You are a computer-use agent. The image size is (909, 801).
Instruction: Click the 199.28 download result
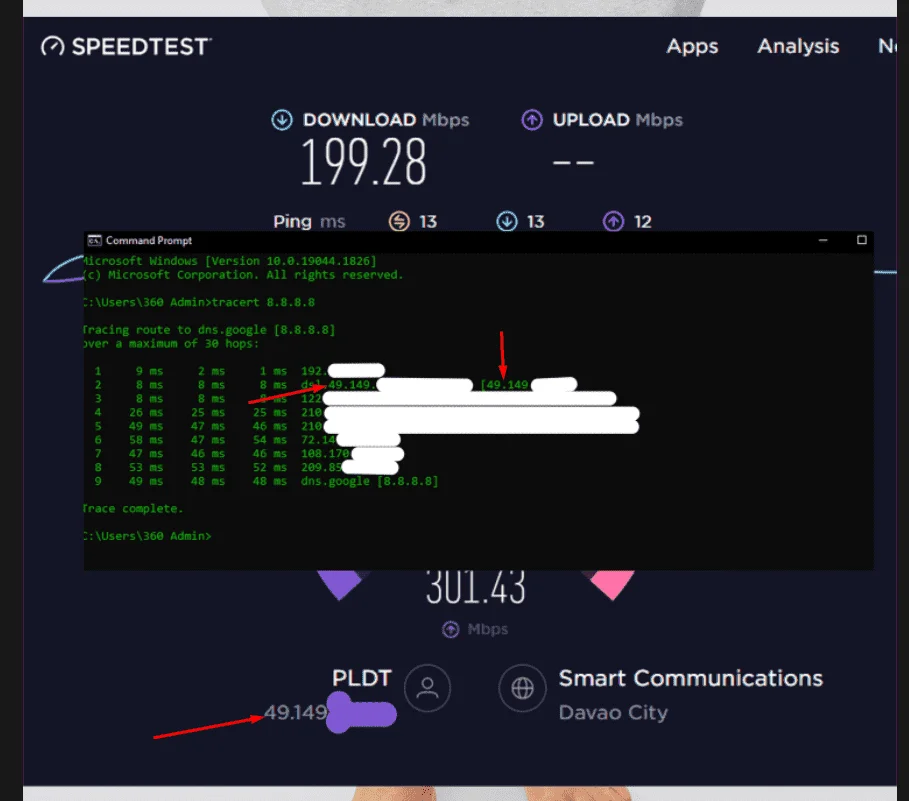coord(363,162)
